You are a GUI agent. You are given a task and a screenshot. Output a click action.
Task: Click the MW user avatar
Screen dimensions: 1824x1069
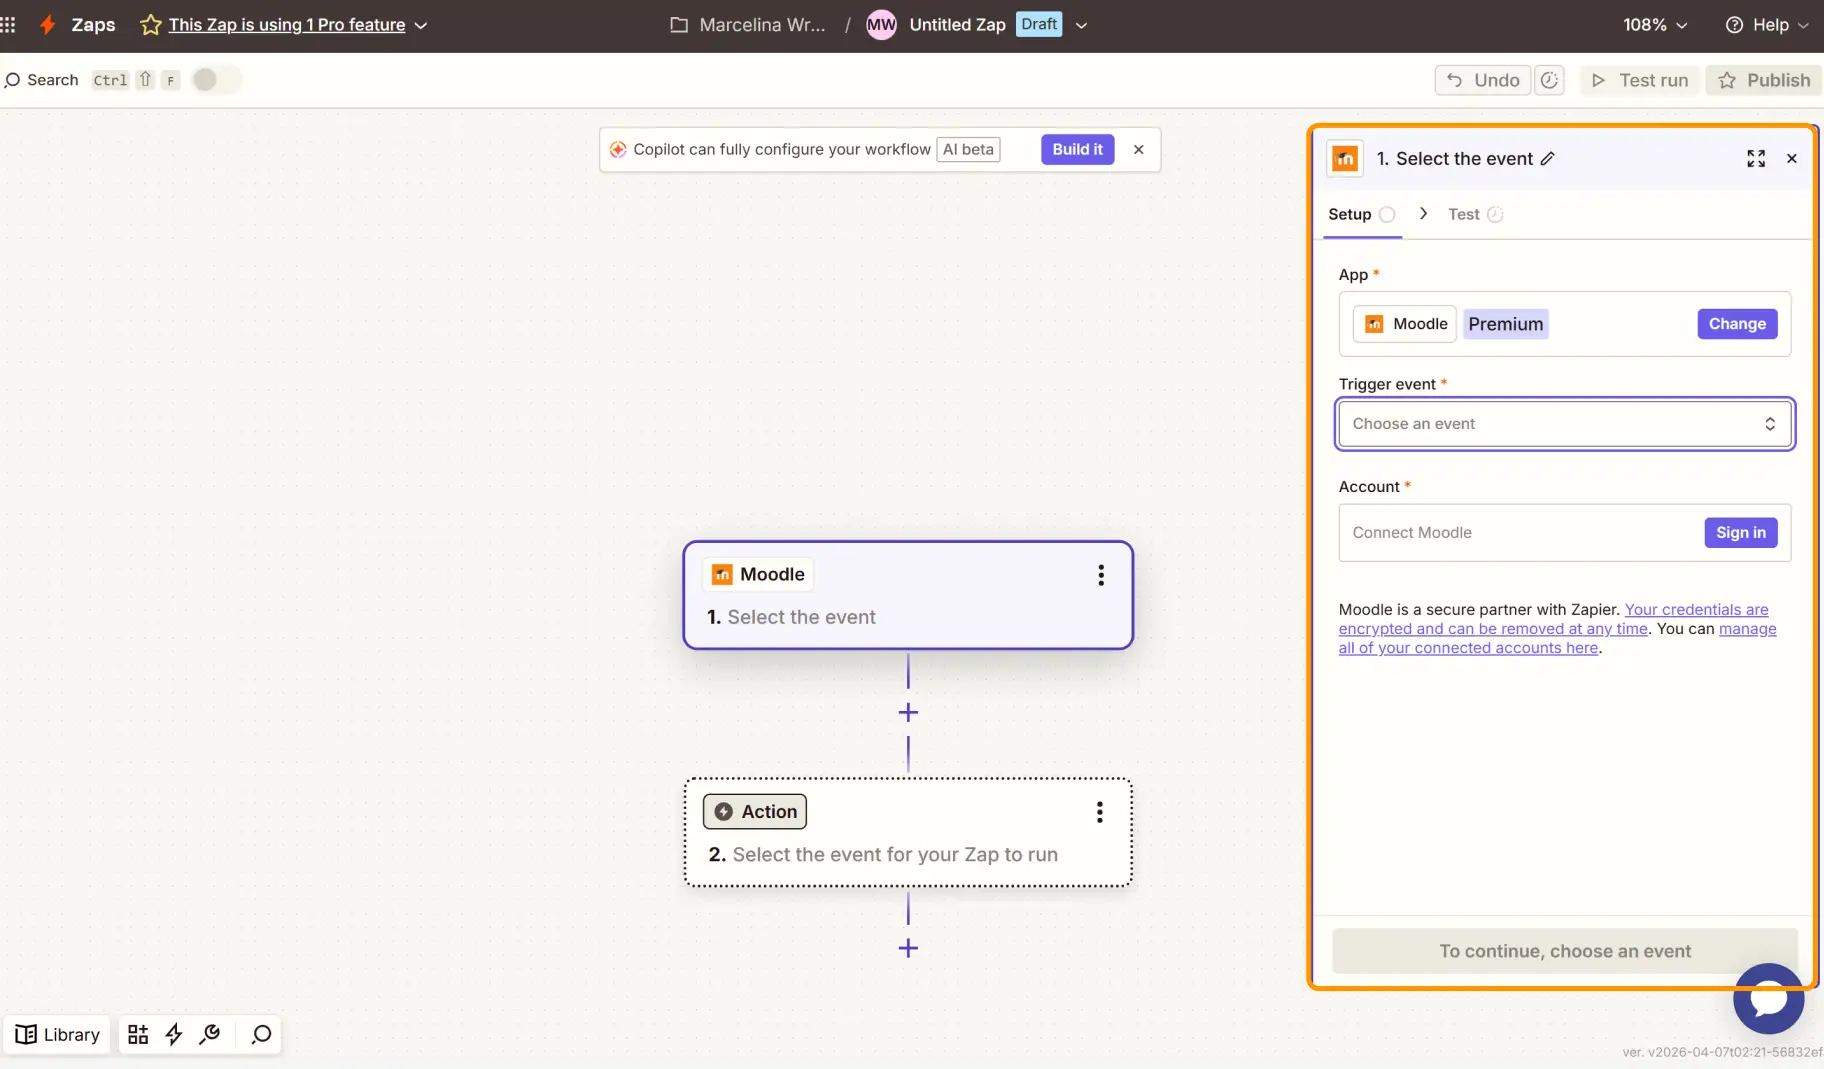[881, 25]
